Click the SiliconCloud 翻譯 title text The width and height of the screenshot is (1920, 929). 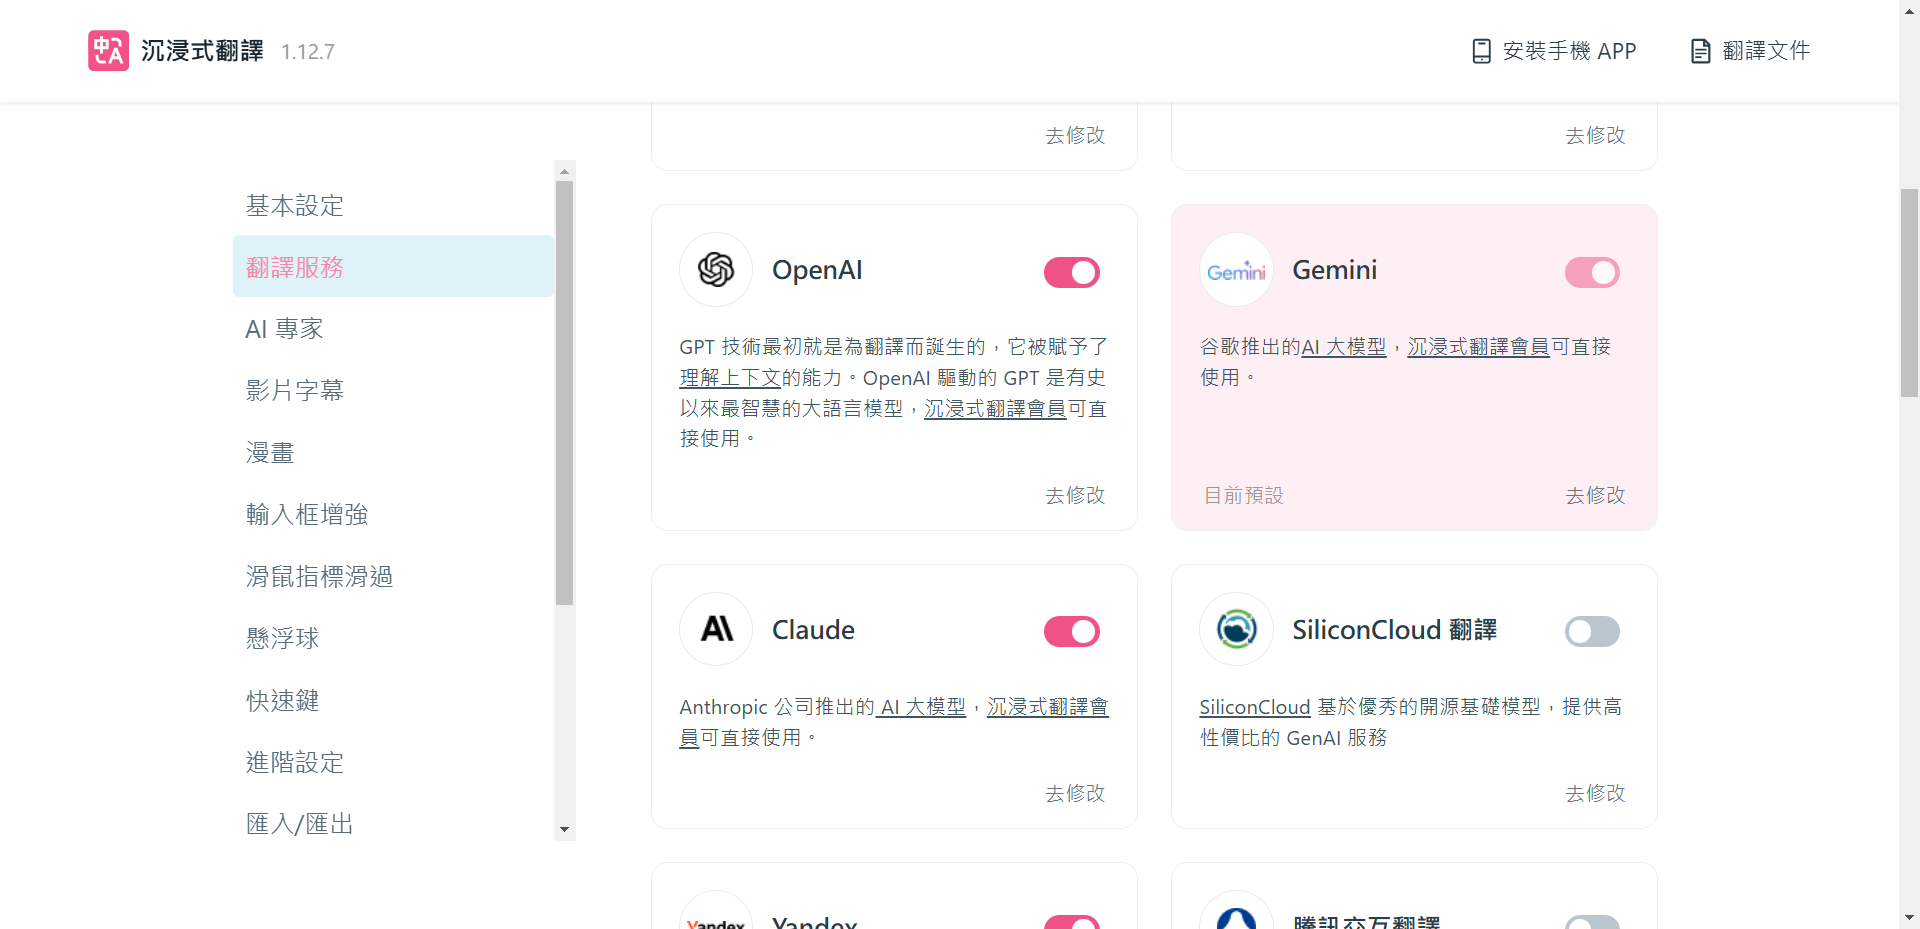point(1394,630)
